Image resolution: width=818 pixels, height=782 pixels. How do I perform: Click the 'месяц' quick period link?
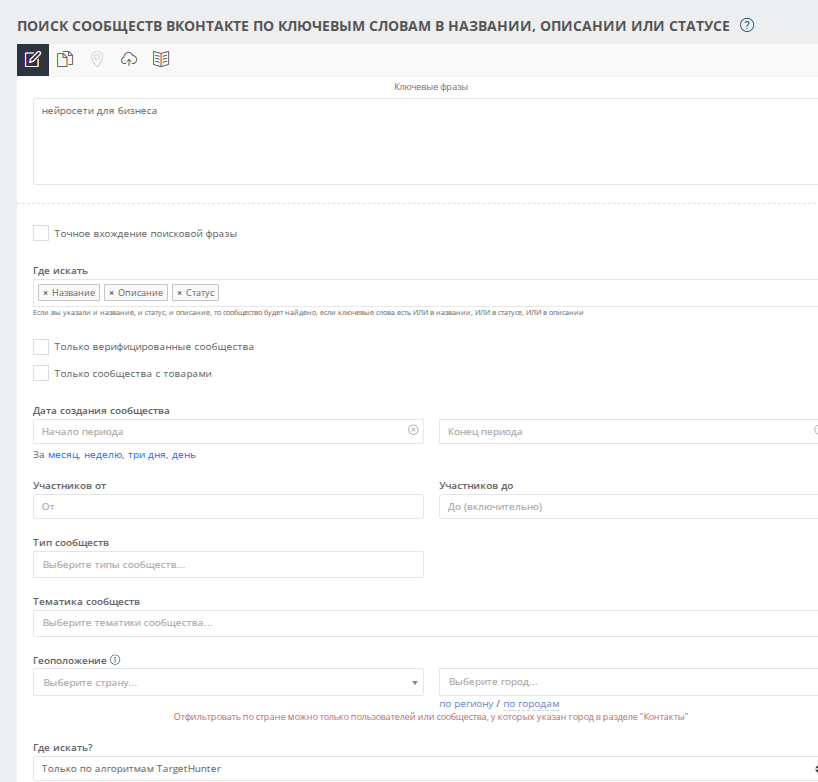coord(63,455)
